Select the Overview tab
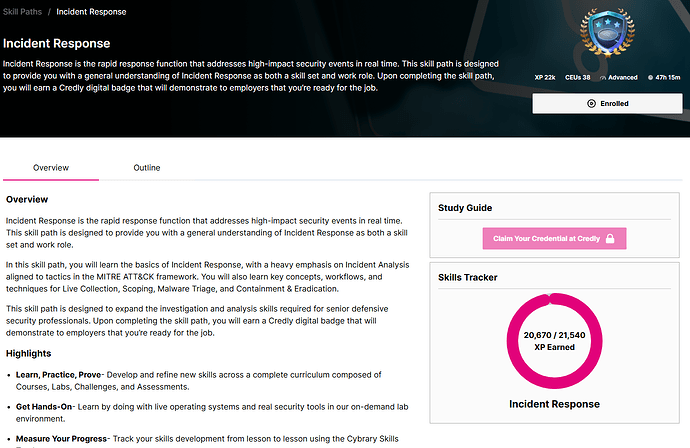This screenshot has height=448, width=690. (x=51, y=168)
